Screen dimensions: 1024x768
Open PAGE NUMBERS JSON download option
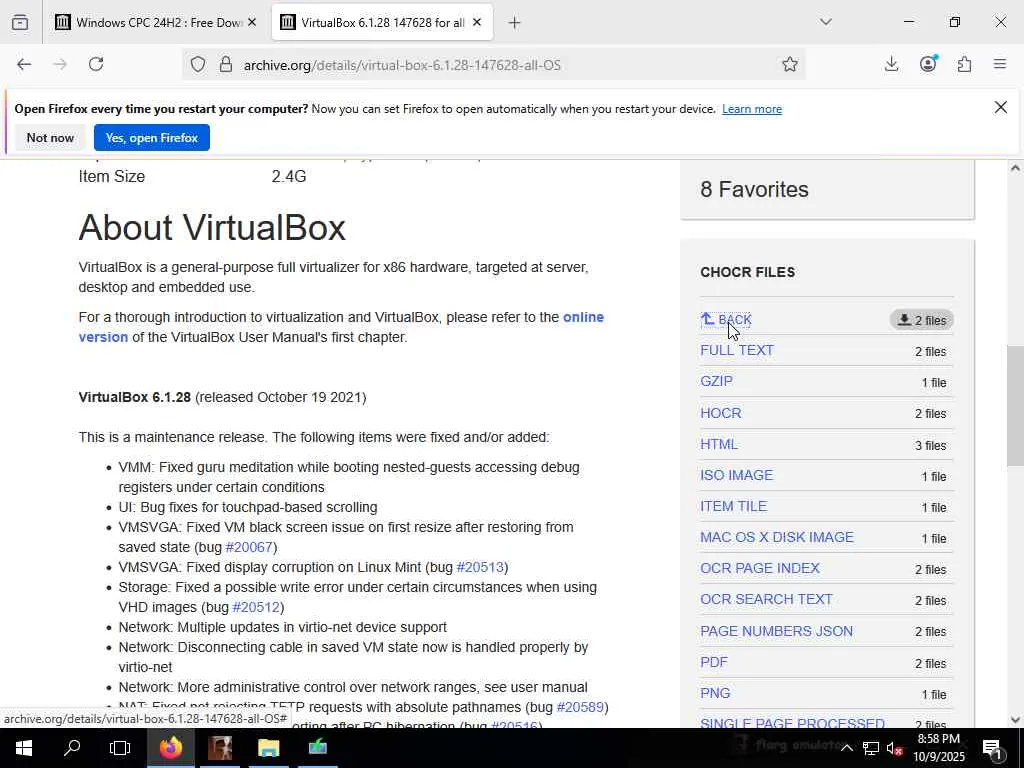coord(776,632)
